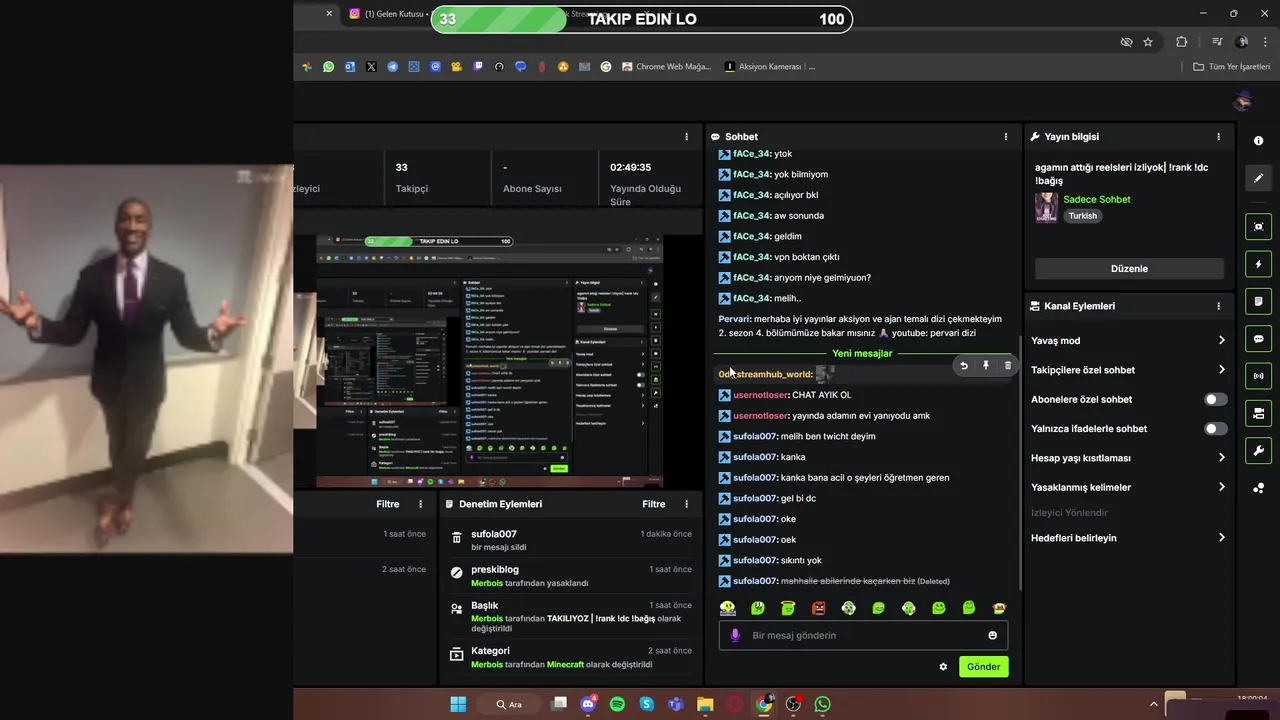
Task: Click the broadcast signal icon in right sidebar
Action: click(1258, 376)
